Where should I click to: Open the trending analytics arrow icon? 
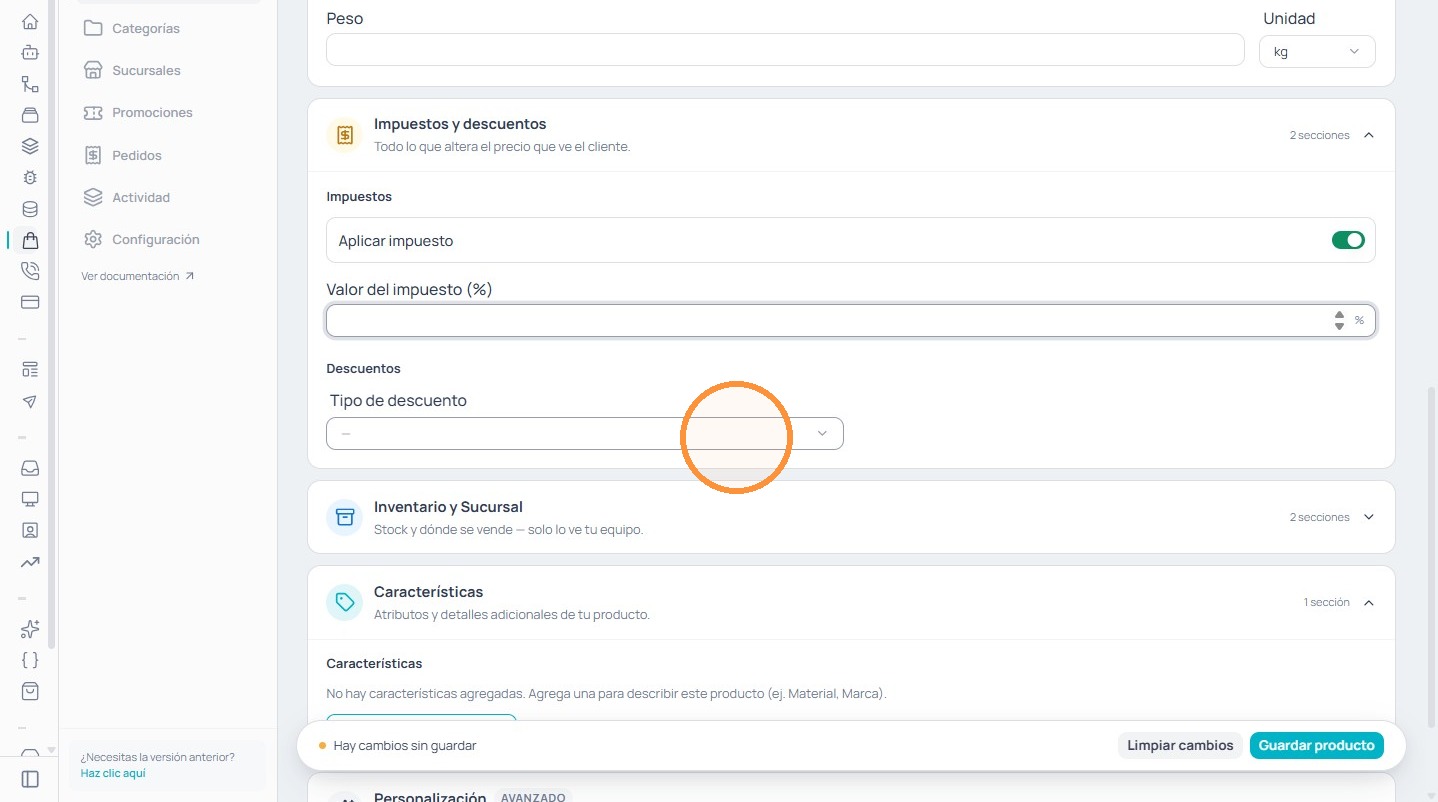[30, 562]
